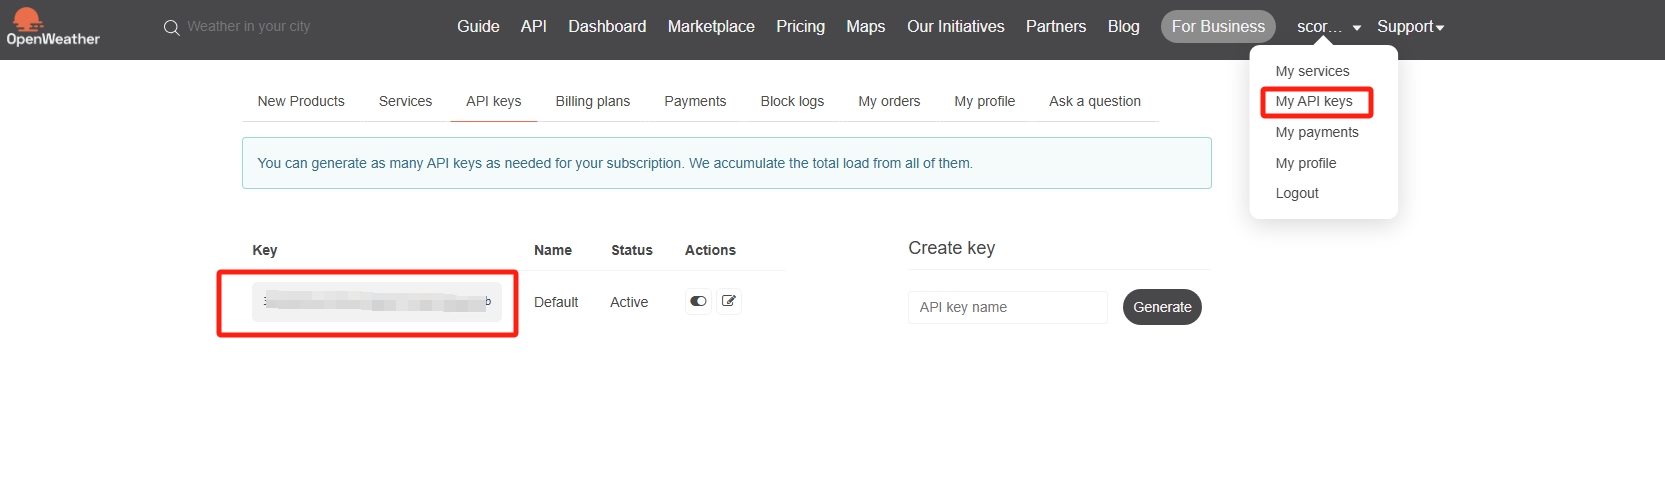Go to the New Products tab

[x=301, y=101]
